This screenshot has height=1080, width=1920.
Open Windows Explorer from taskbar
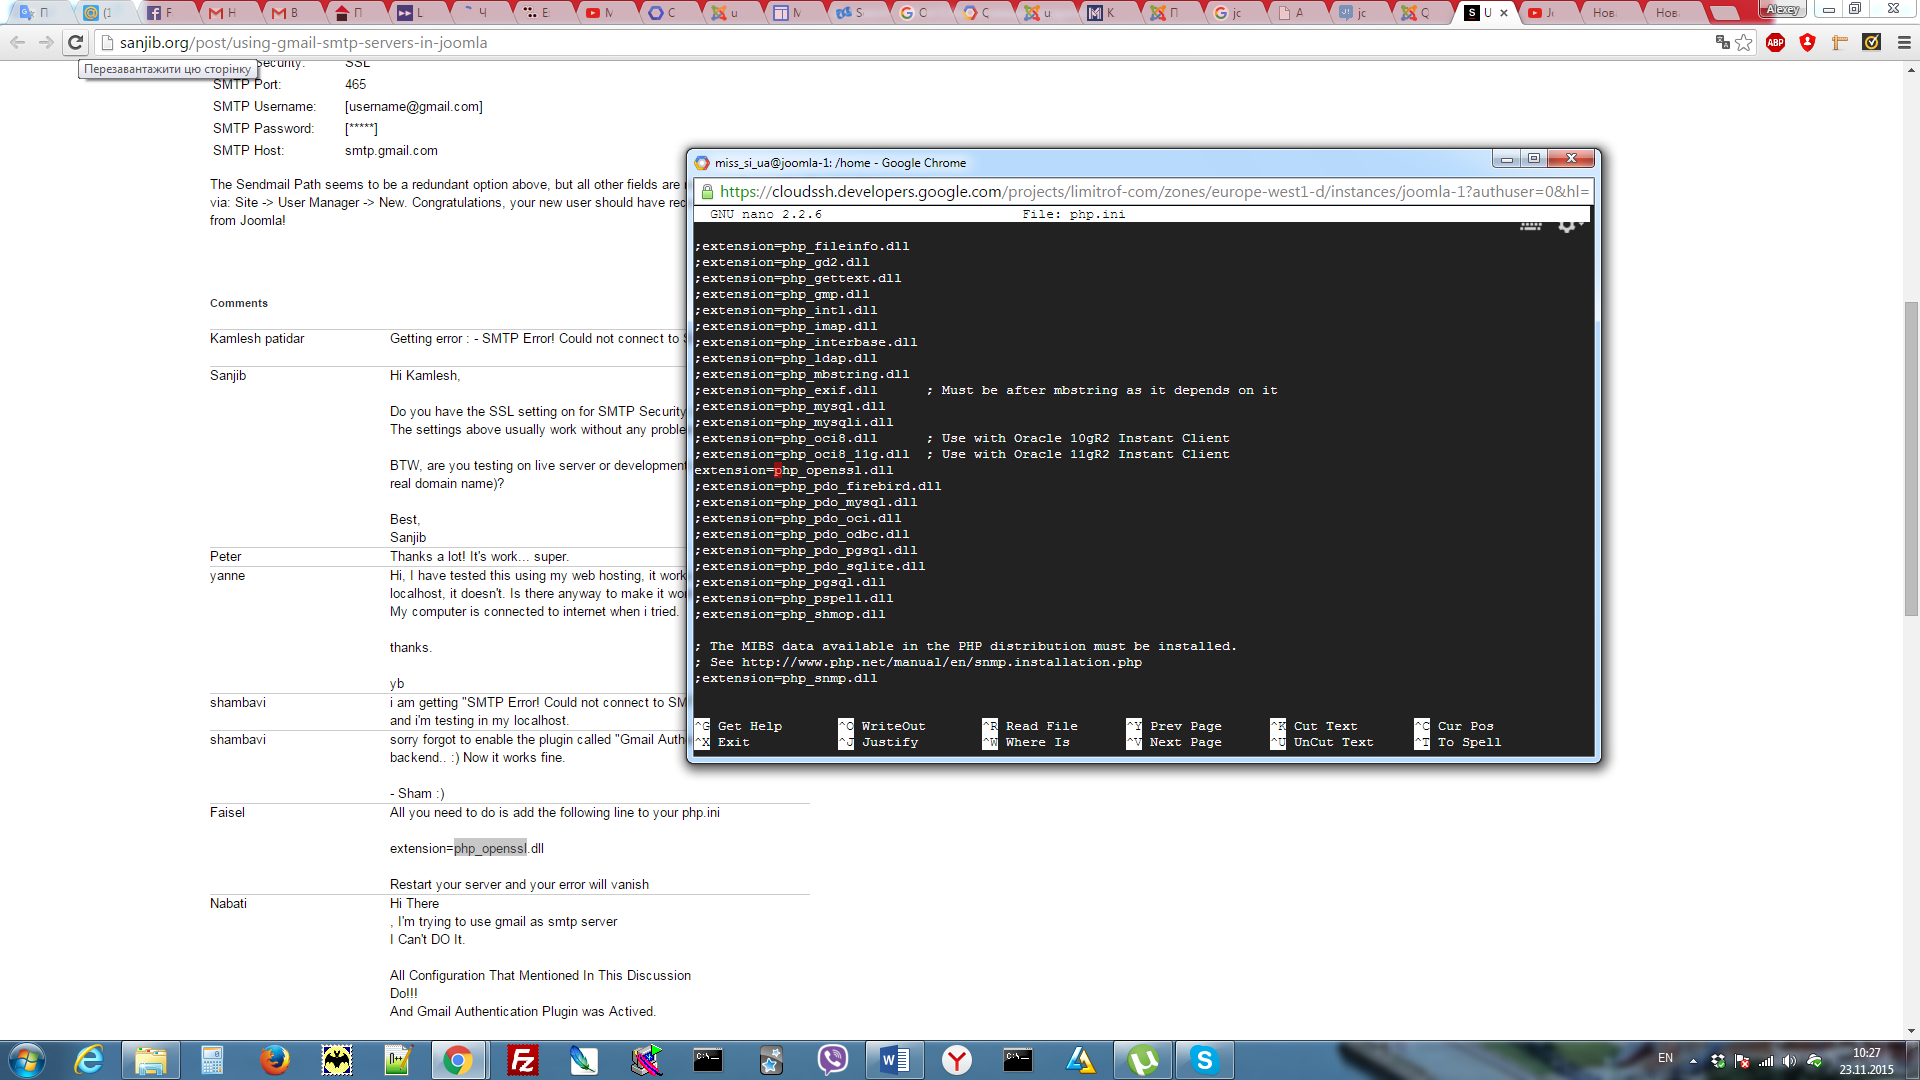tap(150, 1060)
